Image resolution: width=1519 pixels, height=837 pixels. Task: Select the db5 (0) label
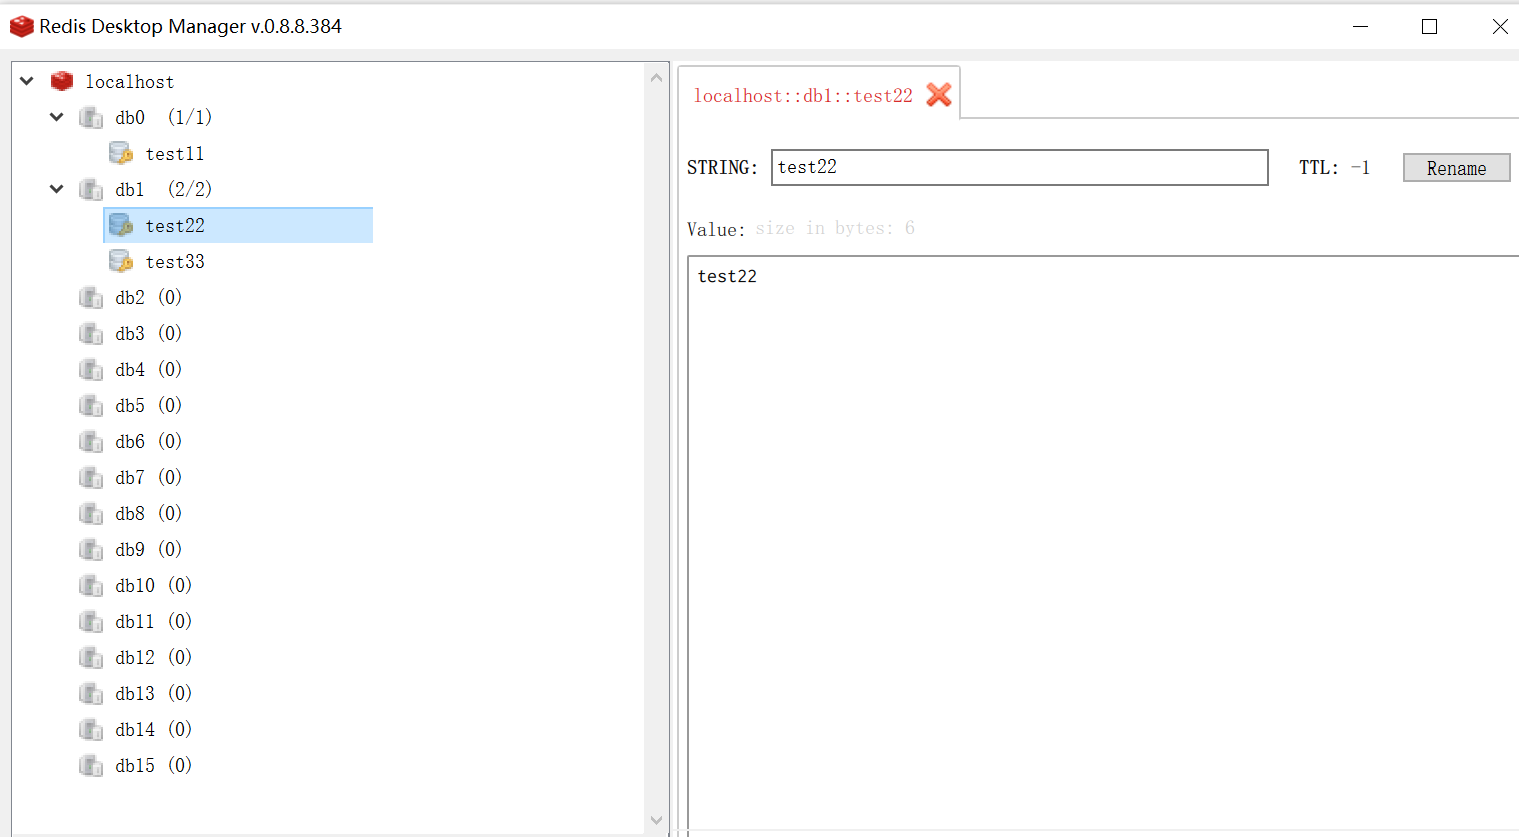coord(148,406)
